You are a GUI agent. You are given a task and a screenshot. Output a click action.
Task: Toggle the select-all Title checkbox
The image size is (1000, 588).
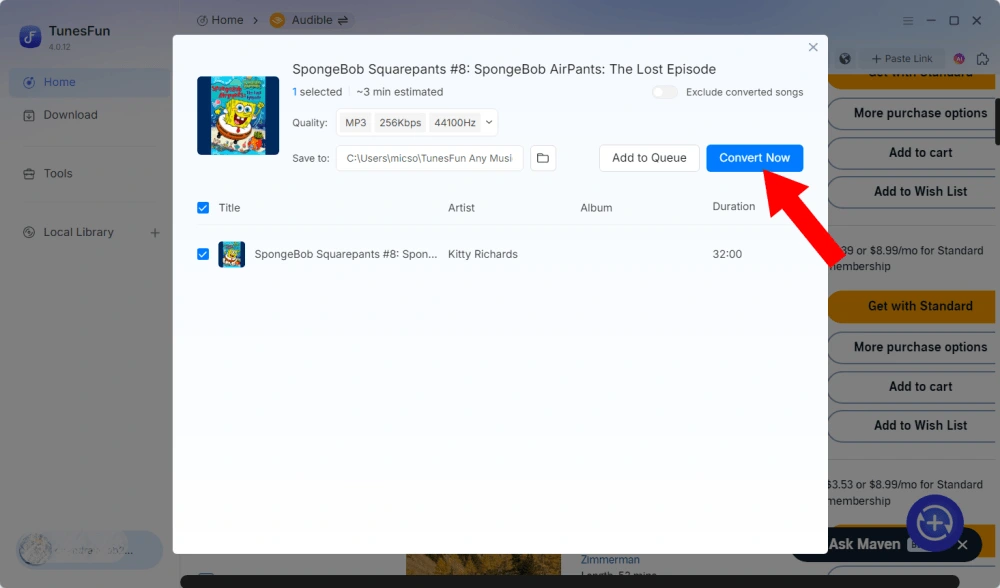(x=203, y=208)
